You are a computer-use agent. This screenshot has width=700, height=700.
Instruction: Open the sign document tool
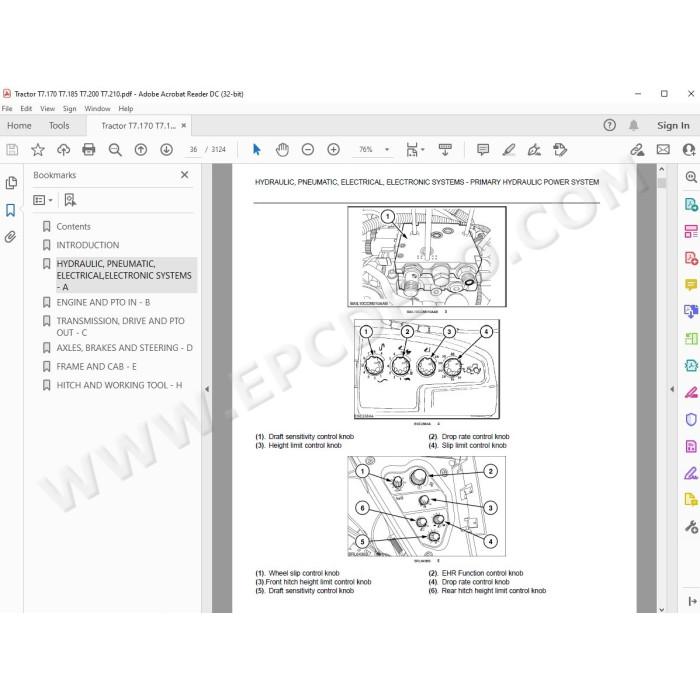[534, 150]
